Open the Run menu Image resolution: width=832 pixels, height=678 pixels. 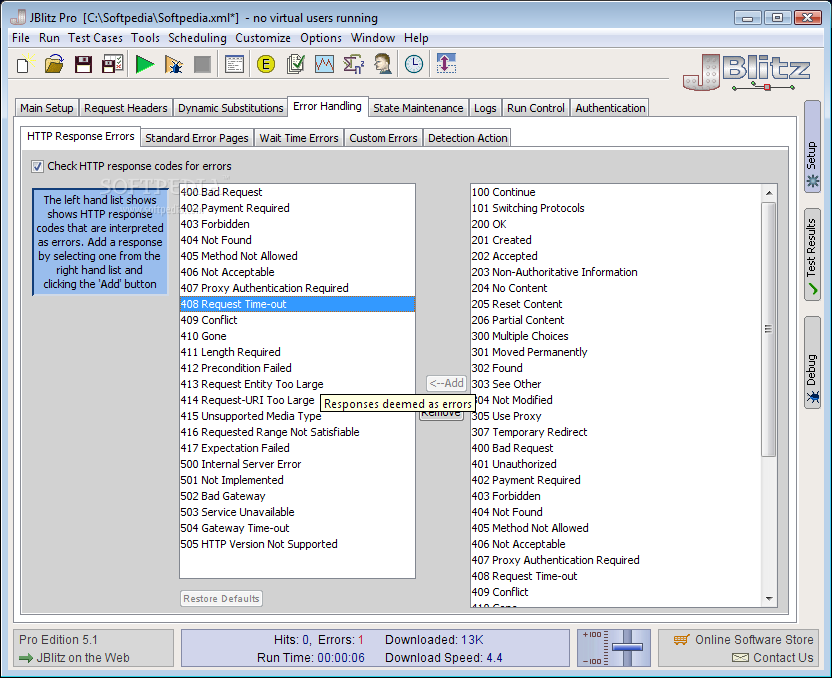[x=49, y=38]
